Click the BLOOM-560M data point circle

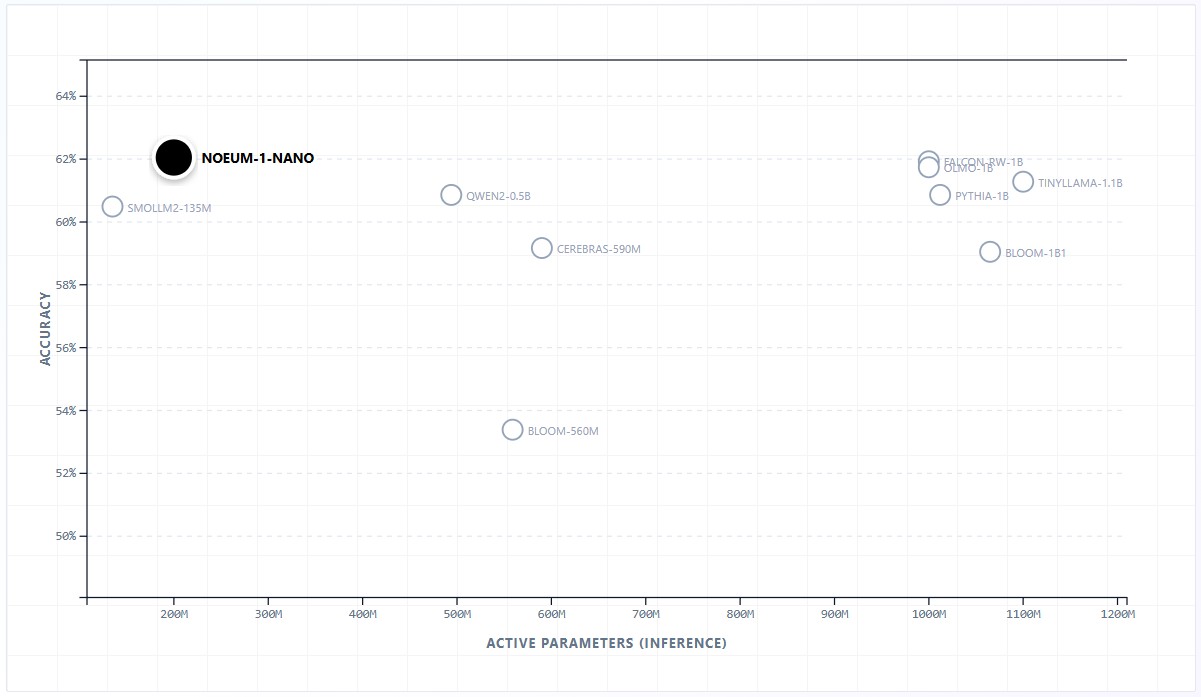pyautogui.click(x=513, y=430)
